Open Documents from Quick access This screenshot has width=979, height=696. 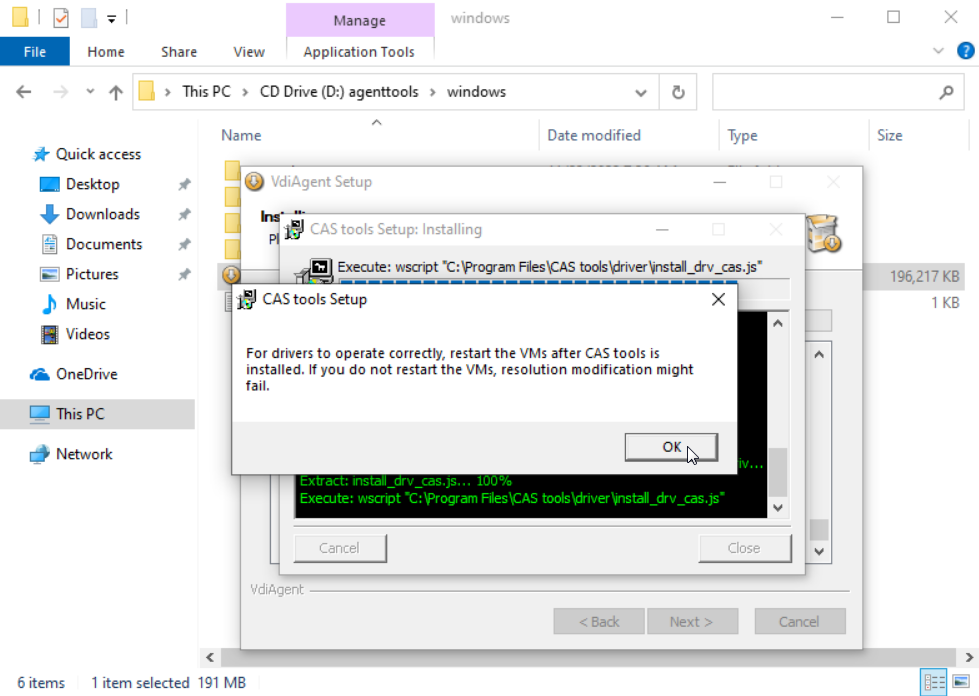(x=104, y=244)
